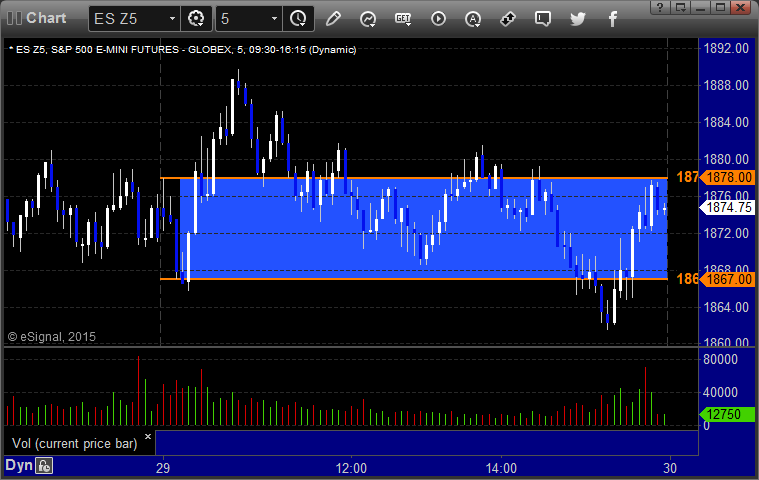Screen dimensions: 759x480
Task: Open the GET tools menu
Action: click(x=403, y=19)
